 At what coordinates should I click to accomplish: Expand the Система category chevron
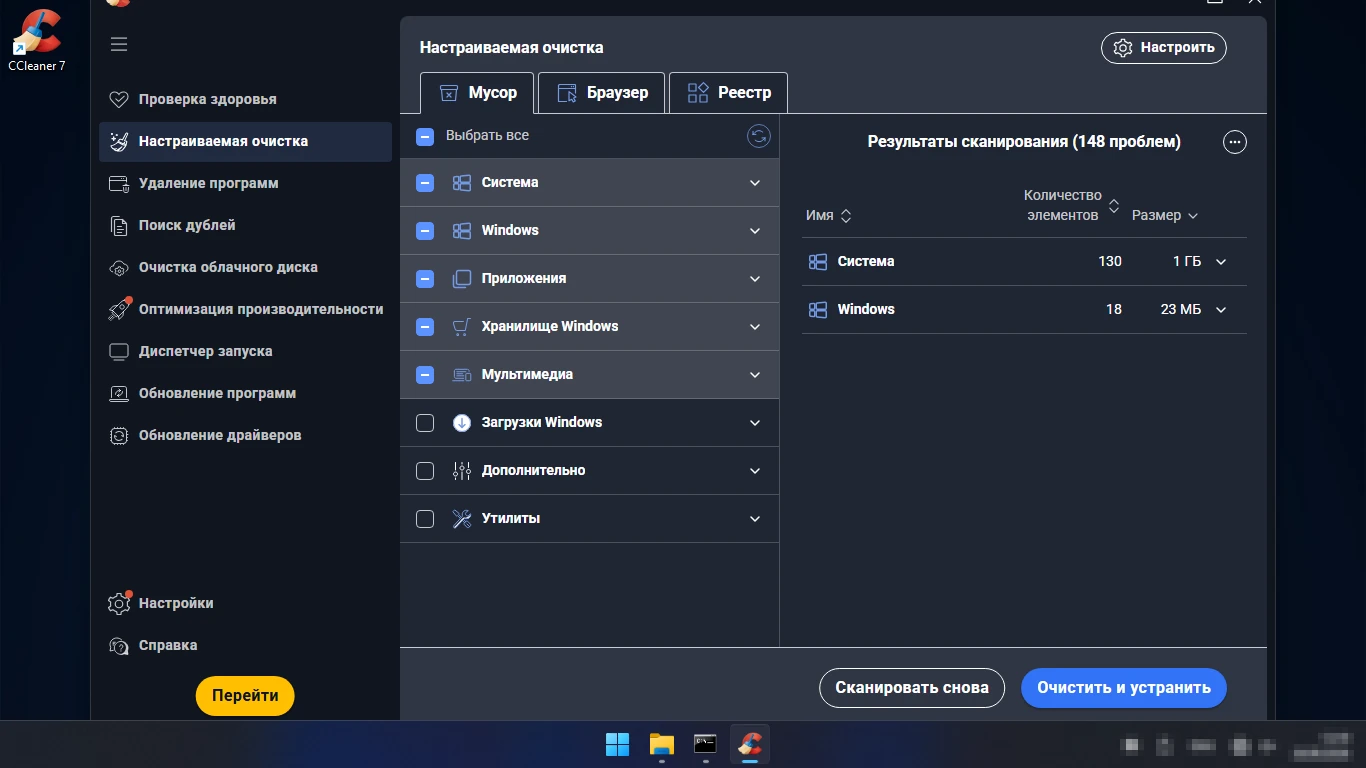point(755,183)
